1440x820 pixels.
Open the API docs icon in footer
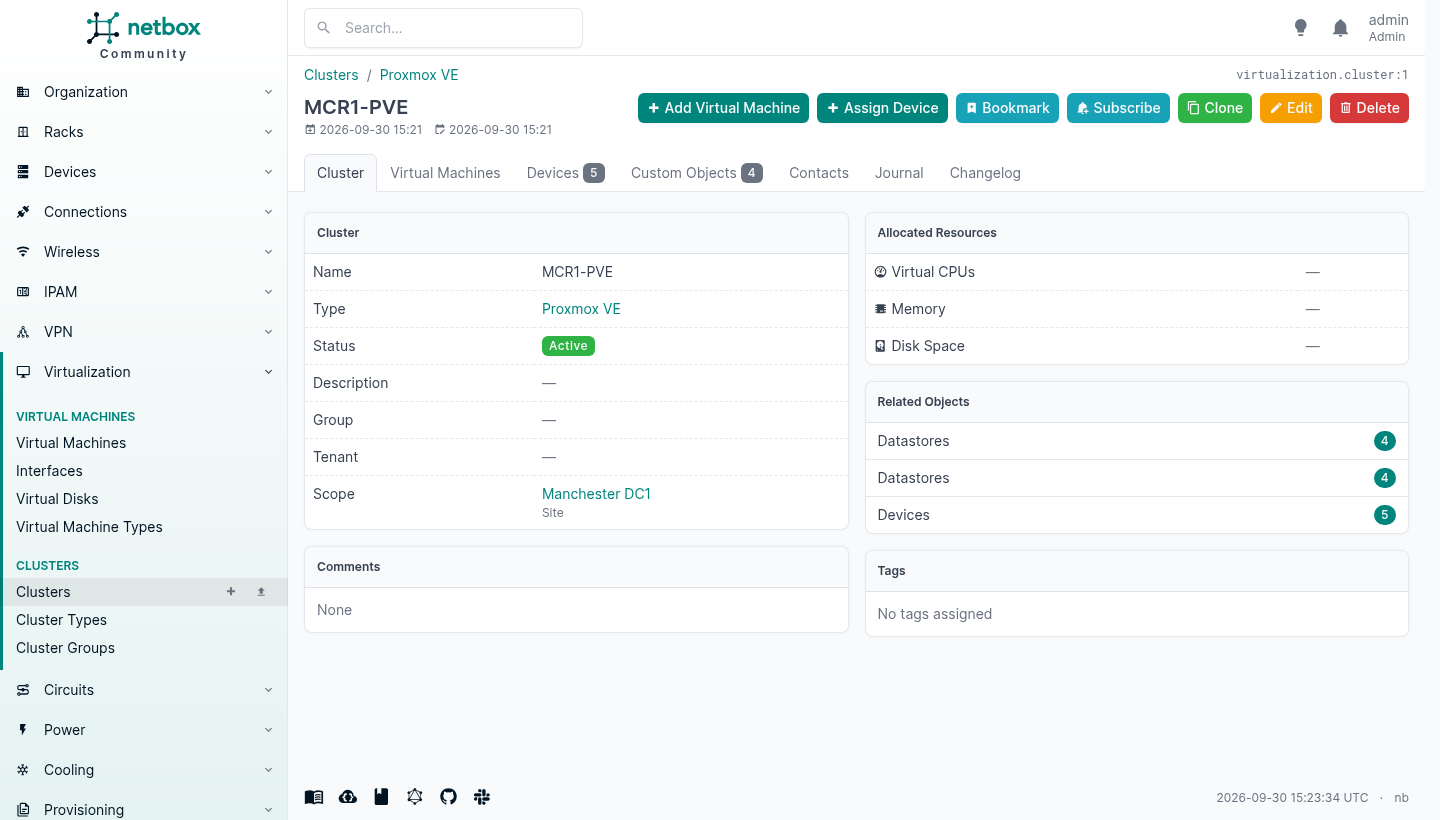(381, 797)
